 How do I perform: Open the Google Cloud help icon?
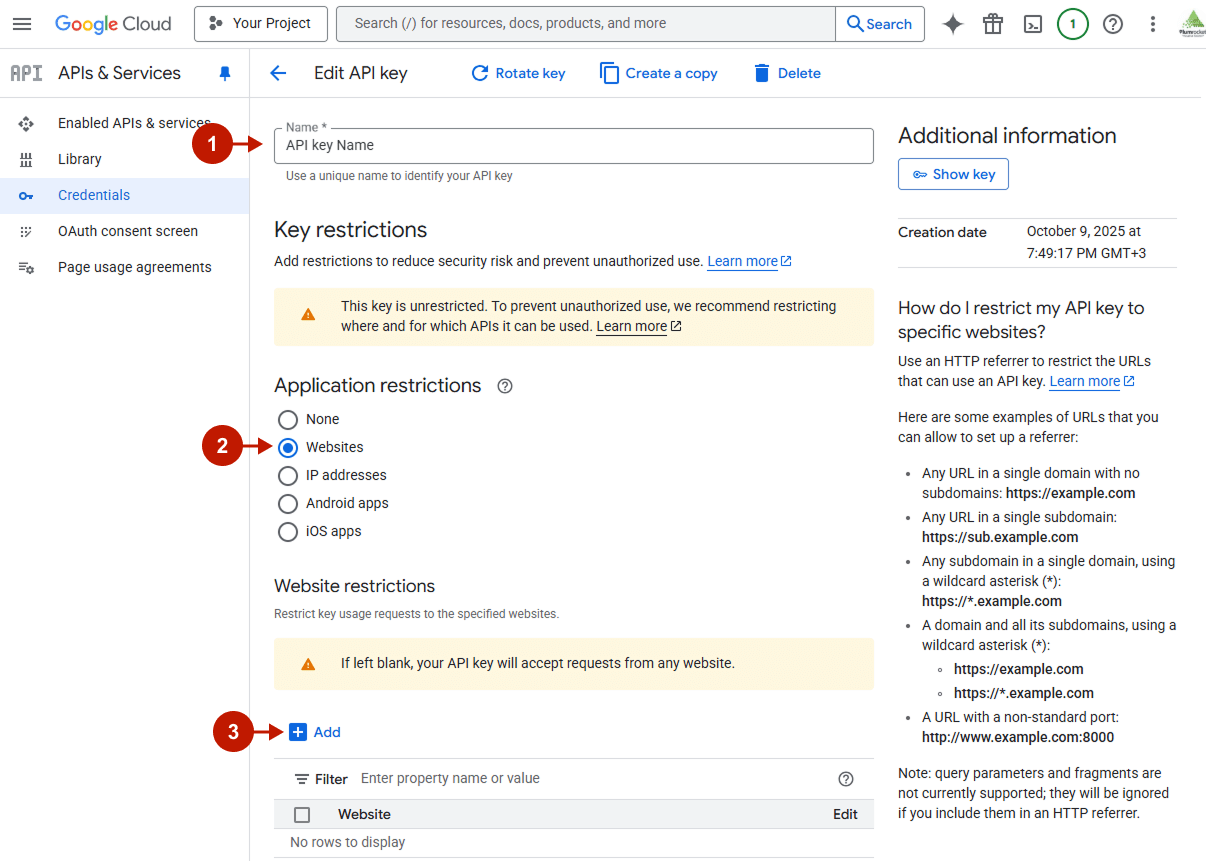[x=1113, y=23]
